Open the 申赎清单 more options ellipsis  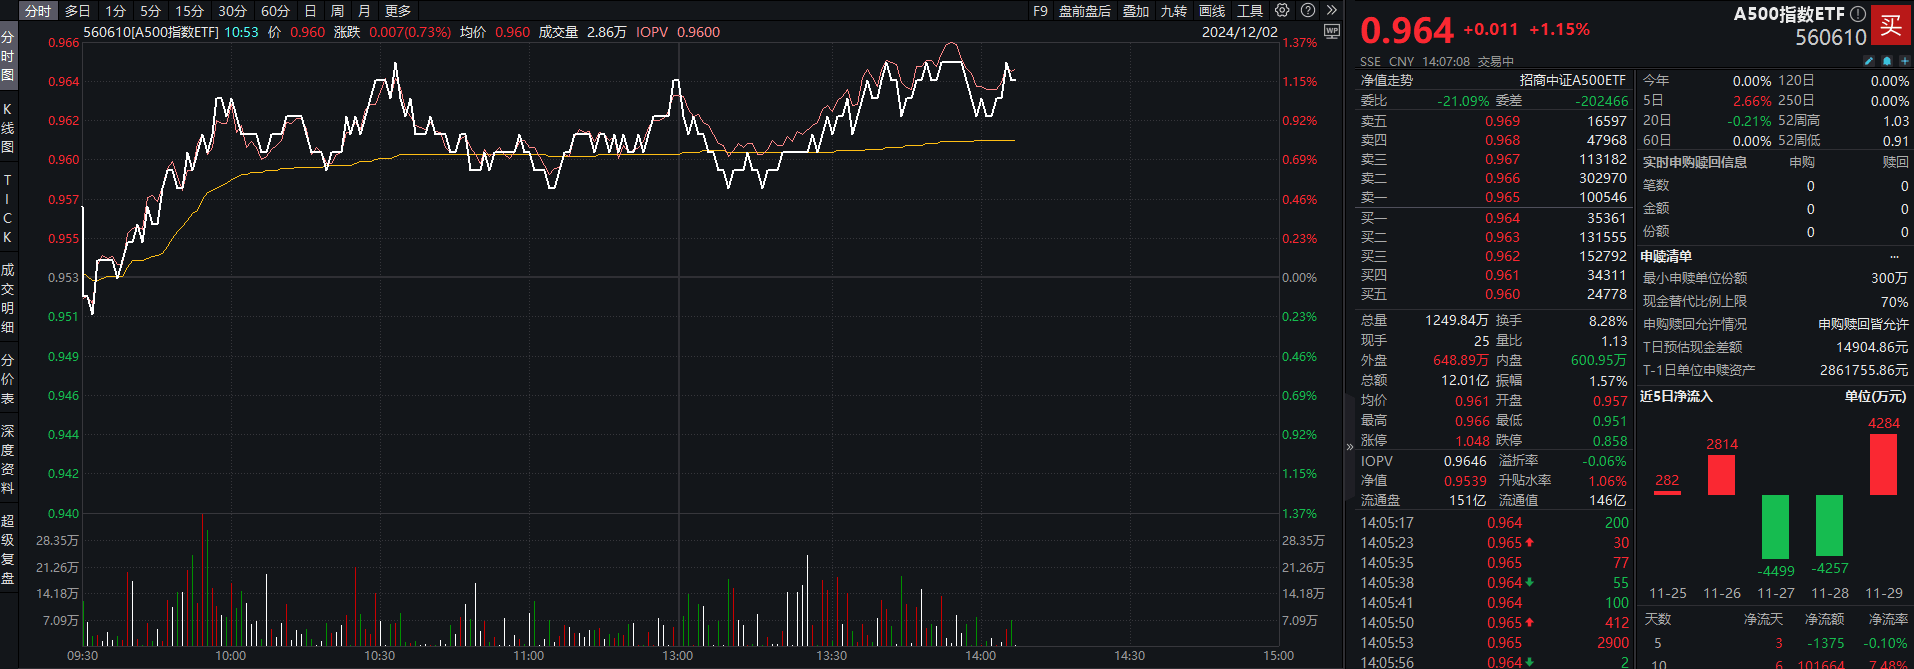tap(1894, 257)
